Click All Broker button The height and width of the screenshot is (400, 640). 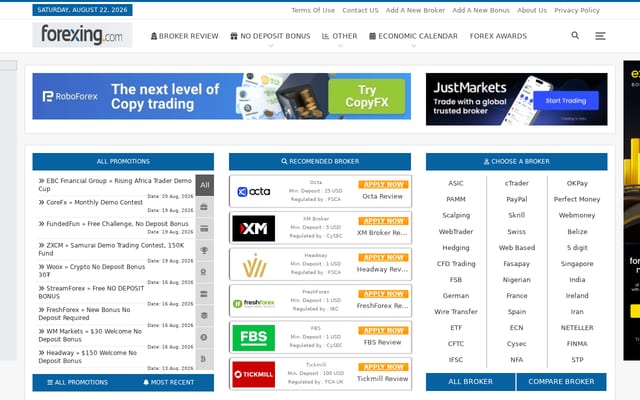(x=471, y=382)
